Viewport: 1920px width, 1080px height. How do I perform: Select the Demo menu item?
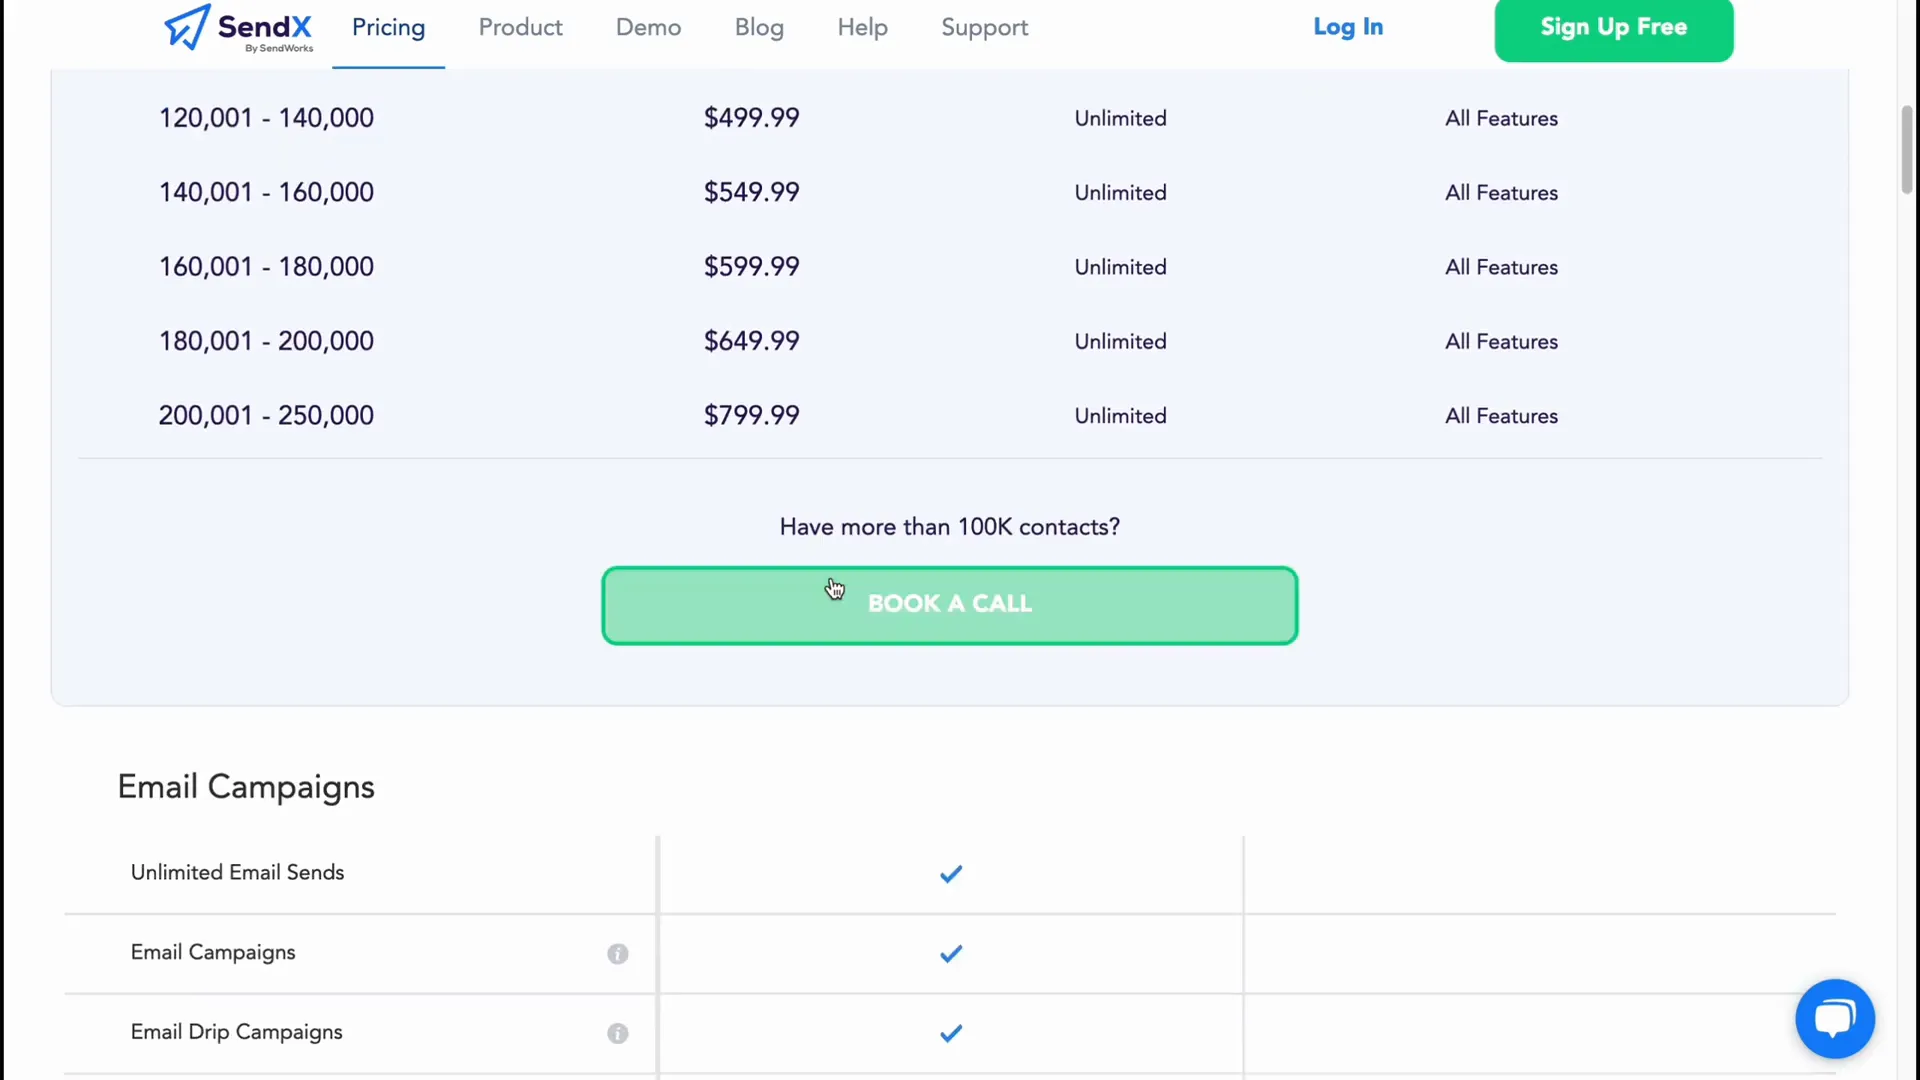pos(647,28)
